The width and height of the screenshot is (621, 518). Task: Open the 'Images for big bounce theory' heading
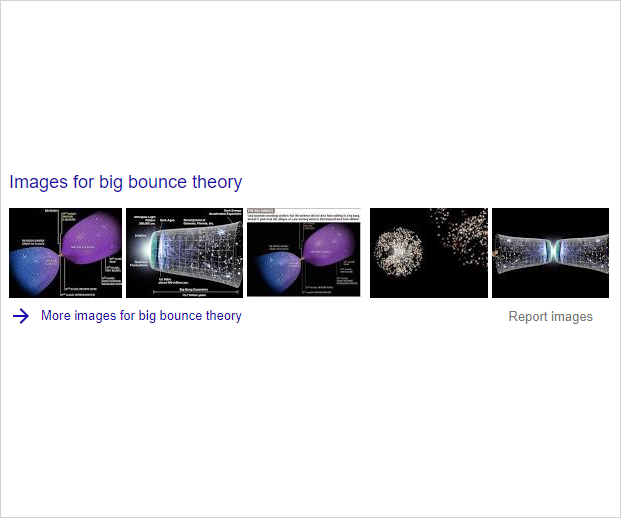(x=126, y=182)
